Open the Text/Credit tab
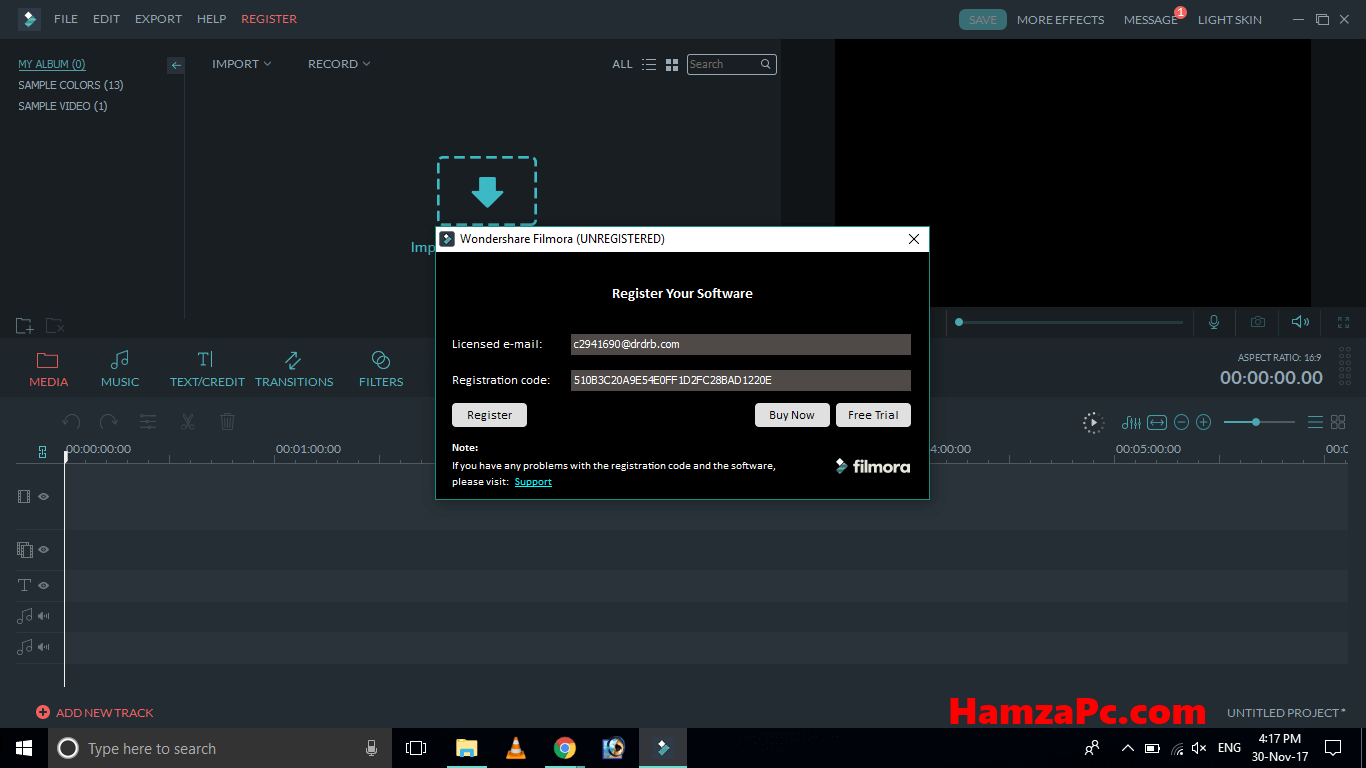 point(207,369)
